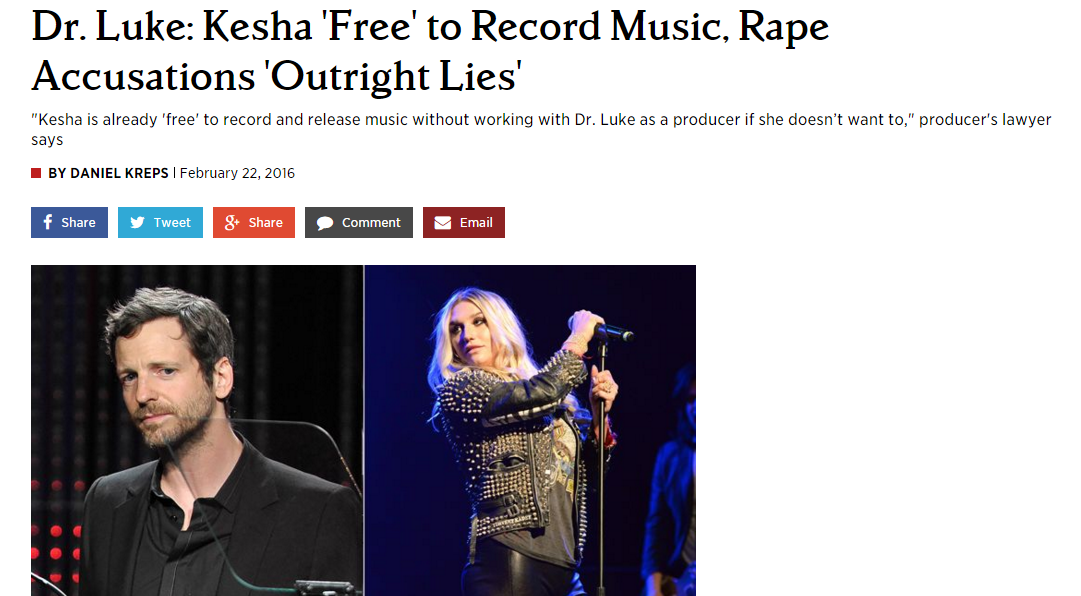The image size is (1081, 596).
Task: Click 'producer's lawyer says' subheading text
Action: 541,130
